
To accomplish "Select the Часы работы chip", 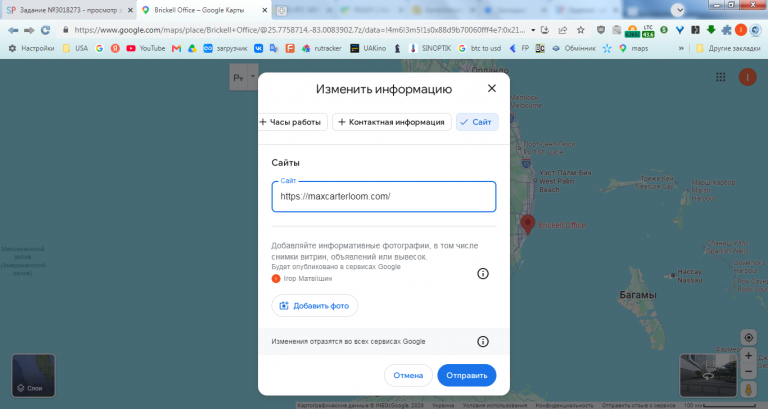I will (292, 122).
